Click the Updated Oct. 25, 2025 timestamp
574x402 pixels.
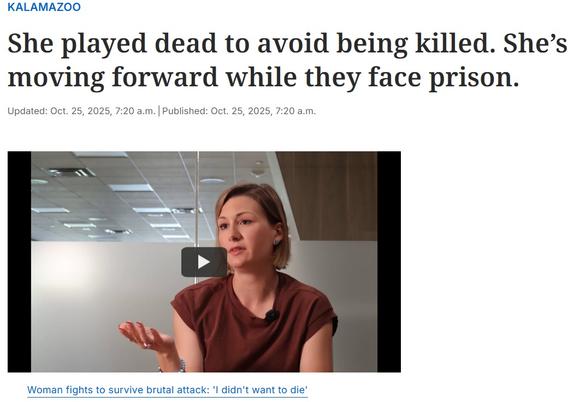[82, 111]
